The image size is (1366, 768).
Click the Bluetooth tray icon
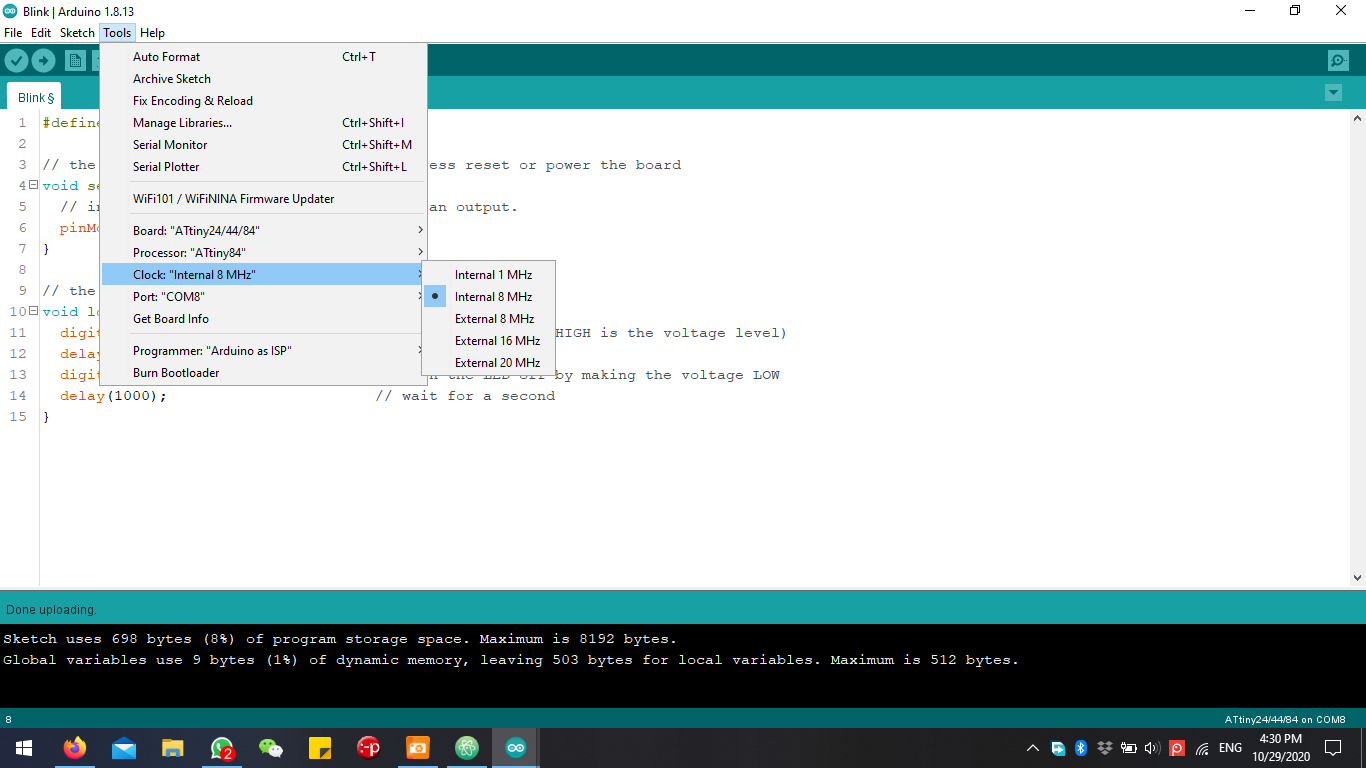point(1081,748)
